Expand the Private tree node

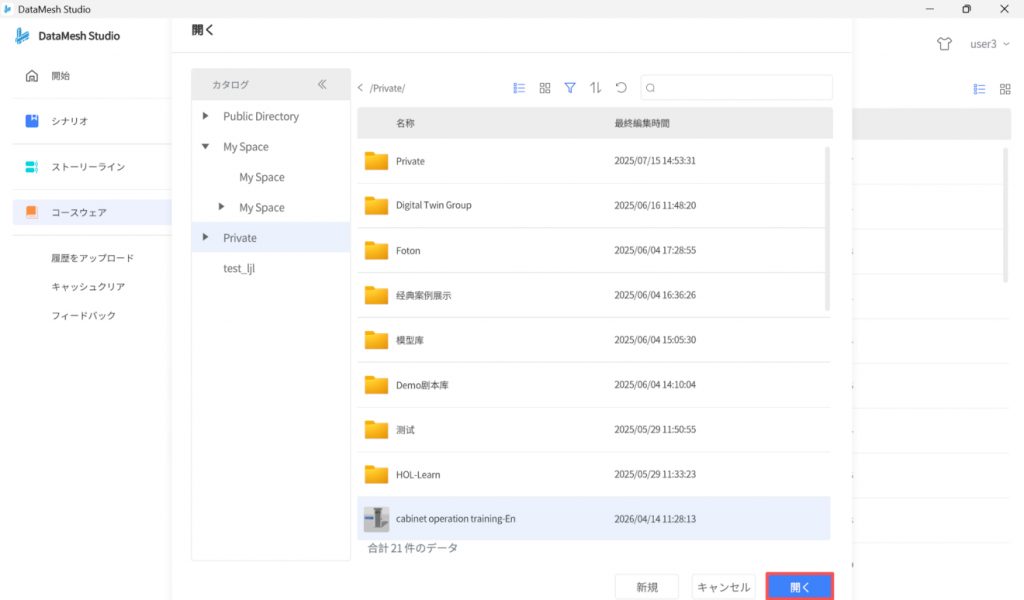point(206,238)
